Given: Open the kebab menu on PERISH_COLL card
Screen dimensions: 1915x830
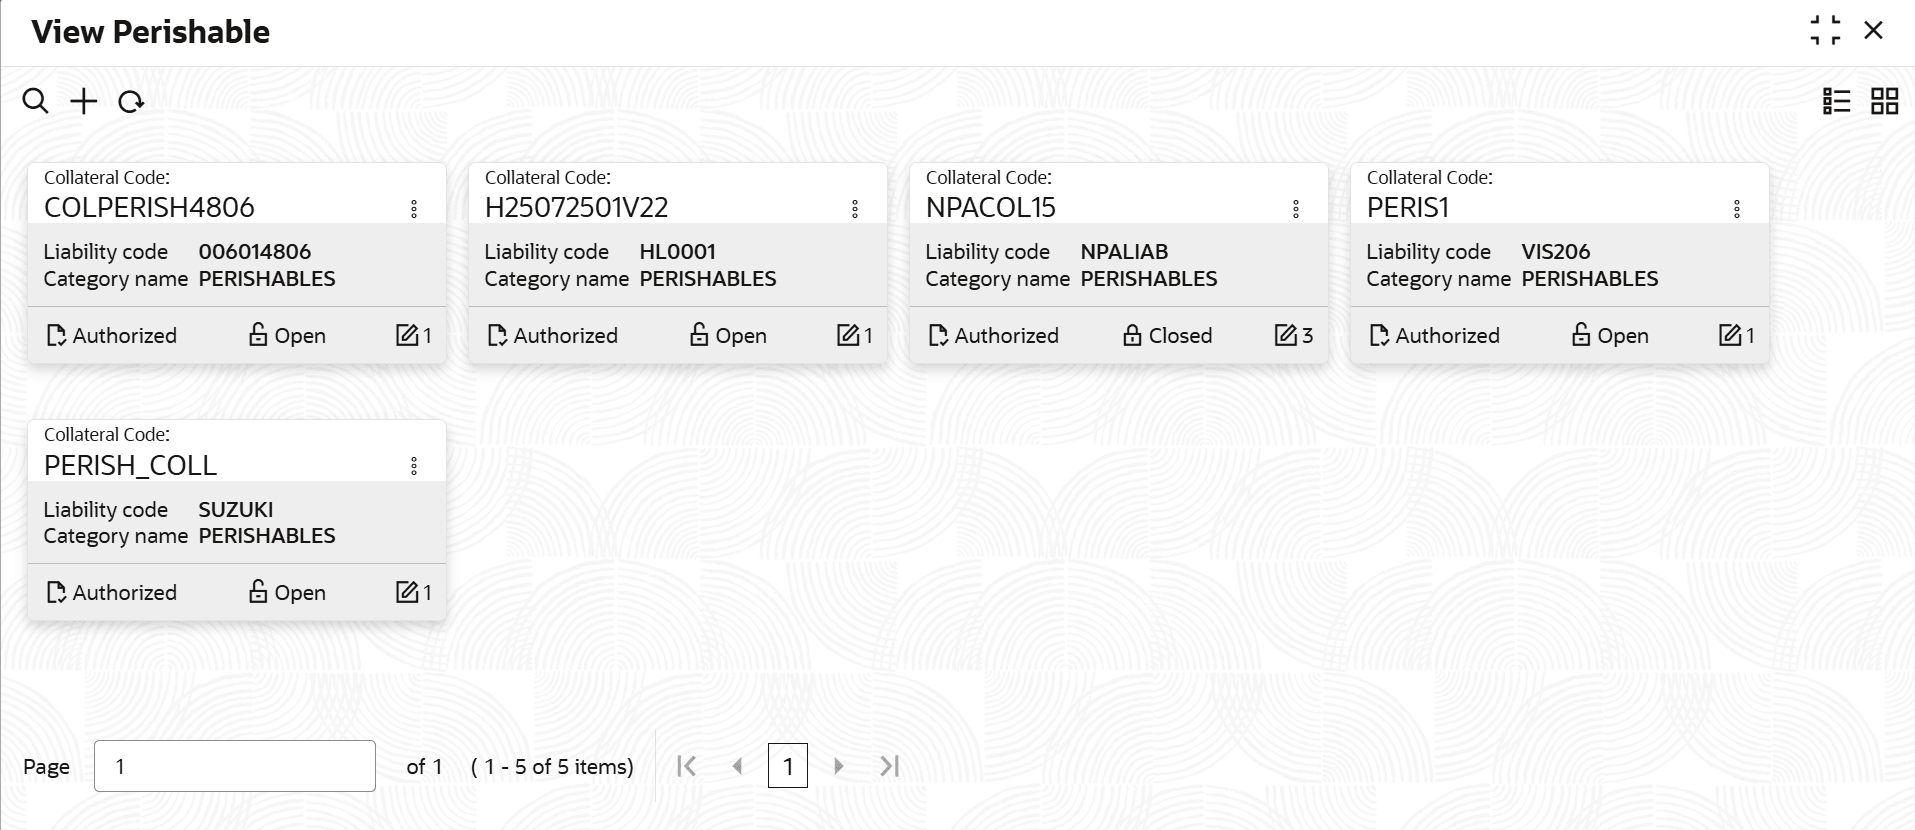Looking at the screenshot, I should 414,465.
